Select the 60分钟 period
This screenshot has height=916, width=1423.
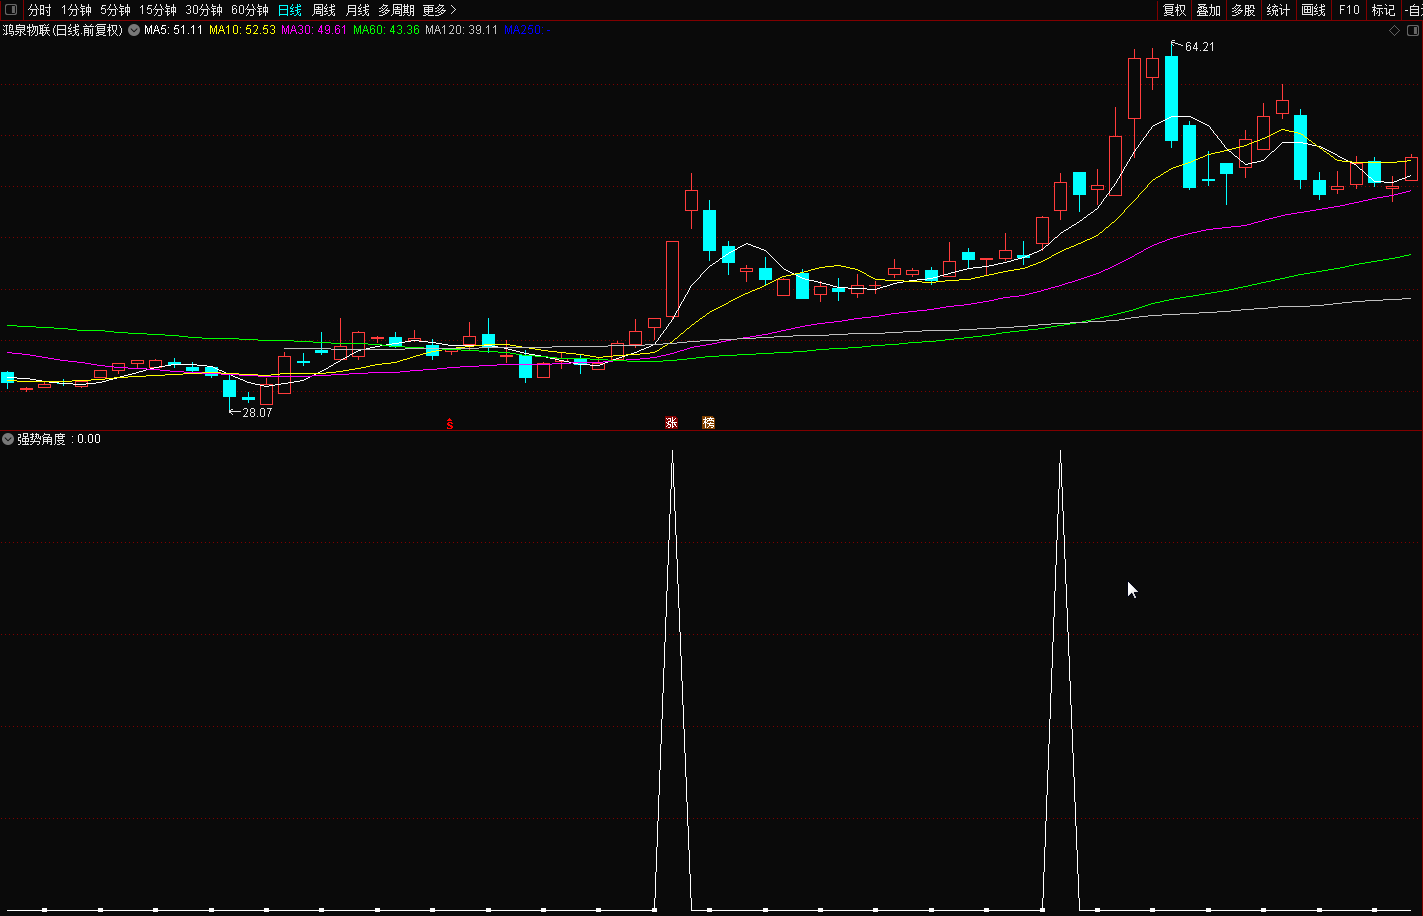pos(250,10)
